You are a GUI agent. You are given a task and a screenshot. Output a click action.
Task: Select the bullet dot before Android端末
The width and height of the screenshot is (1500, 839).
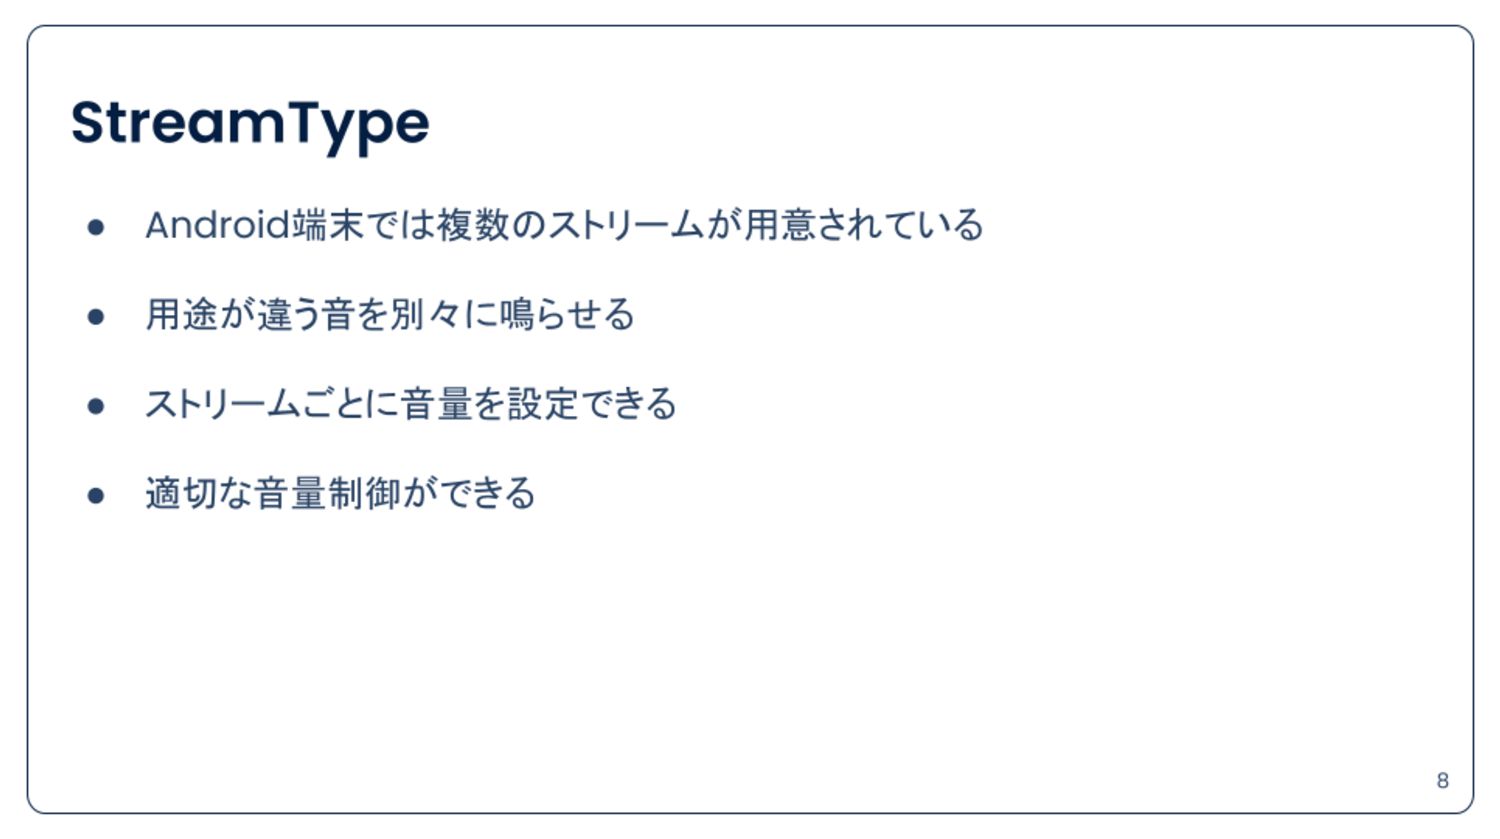click(96, 227)
